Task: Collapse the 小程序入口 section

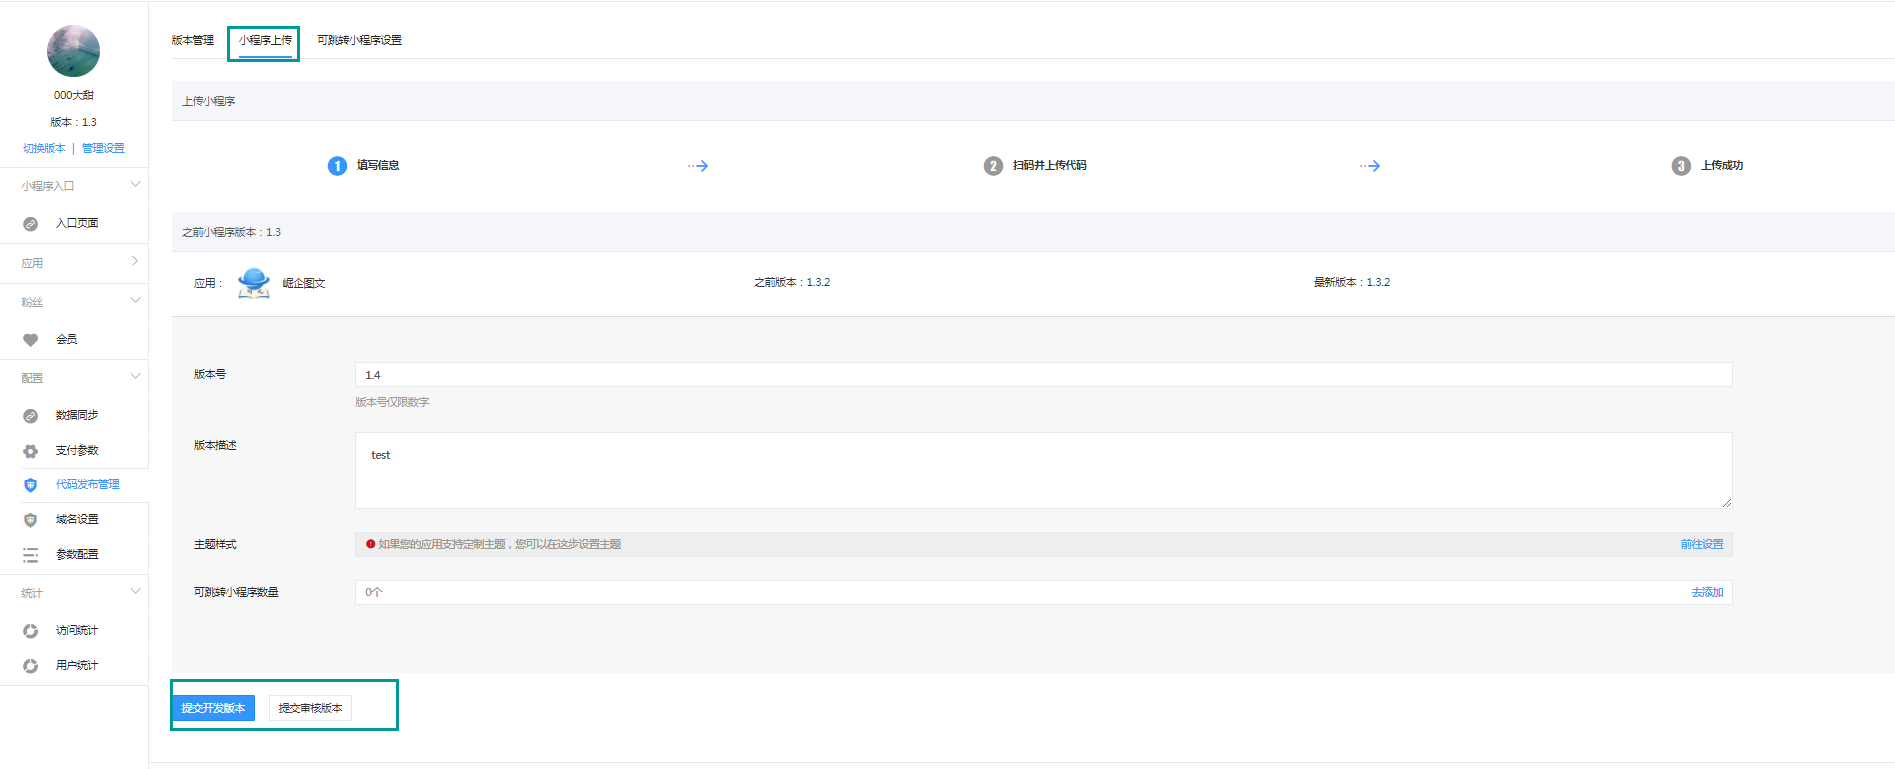Action: (135, 185)
